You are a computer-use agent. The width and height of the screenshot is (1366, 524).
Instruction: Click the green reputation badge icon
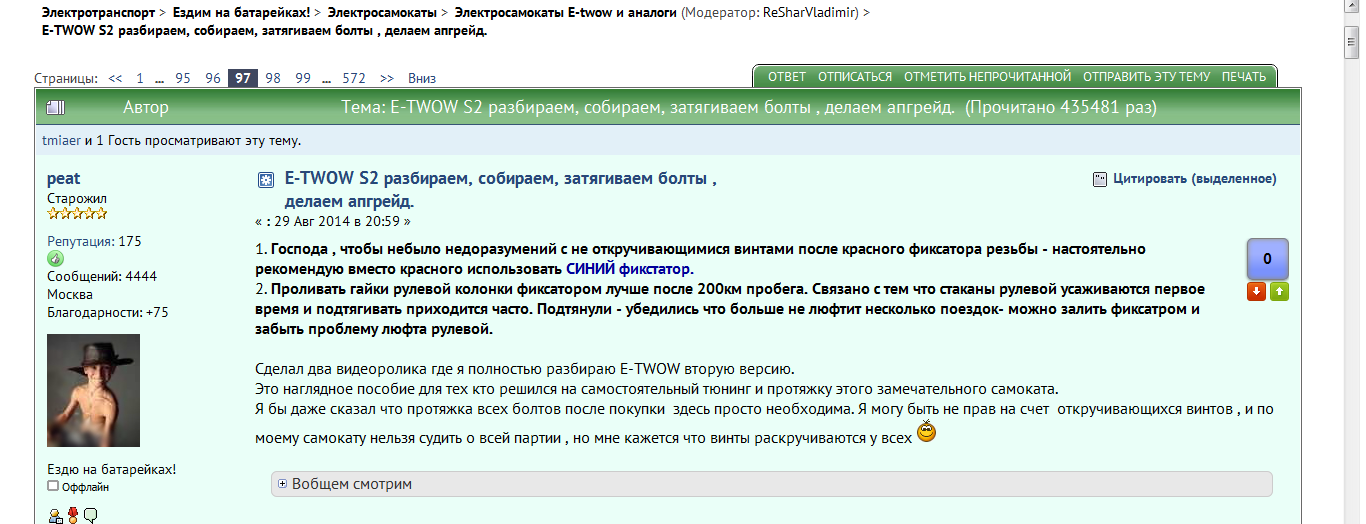(x=55, y=259)
